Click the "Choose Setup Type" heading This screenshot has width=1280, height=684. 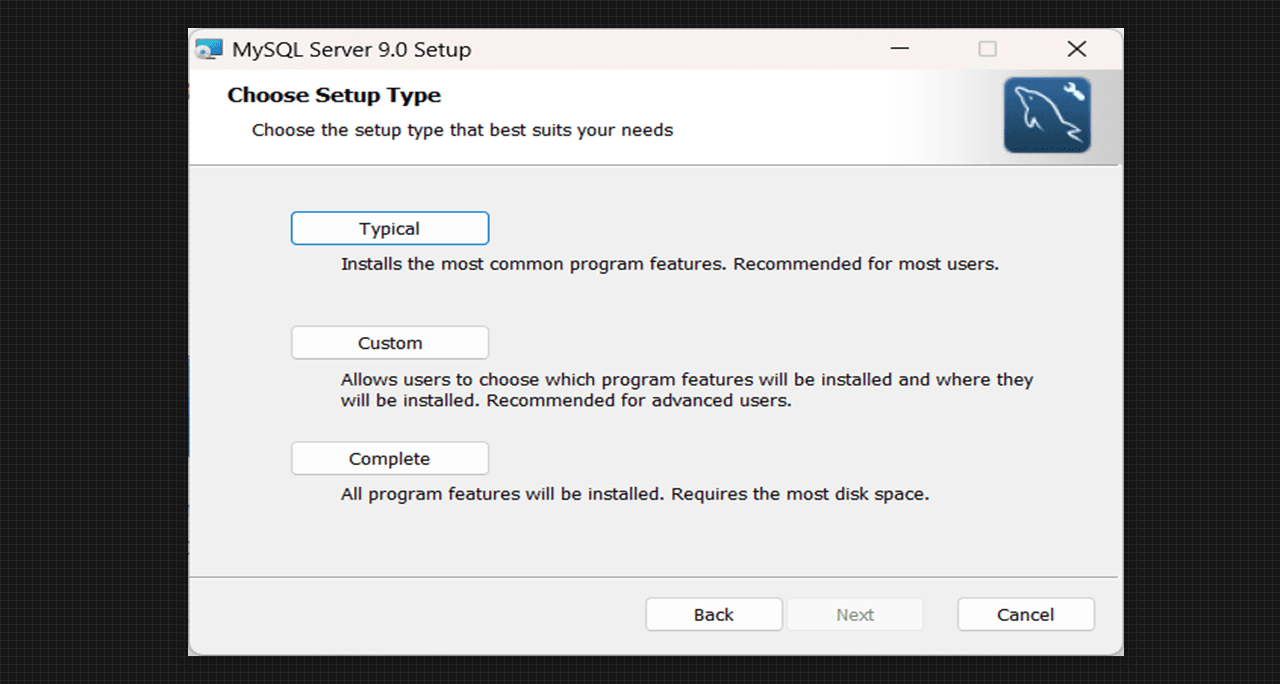pos(334,95)
